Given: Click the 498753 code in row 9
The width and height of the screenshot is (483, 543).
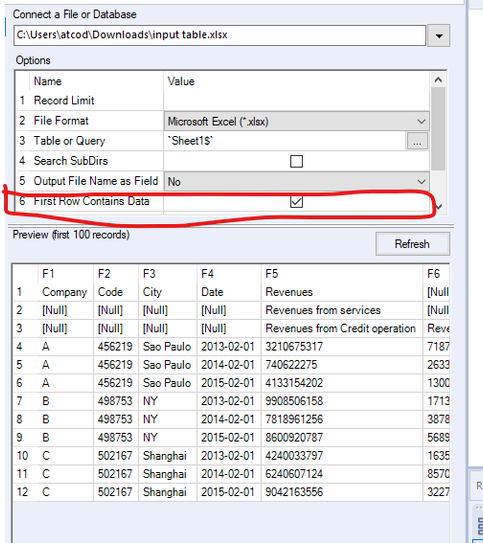Looking at the screenshot, I should point(115,437).
